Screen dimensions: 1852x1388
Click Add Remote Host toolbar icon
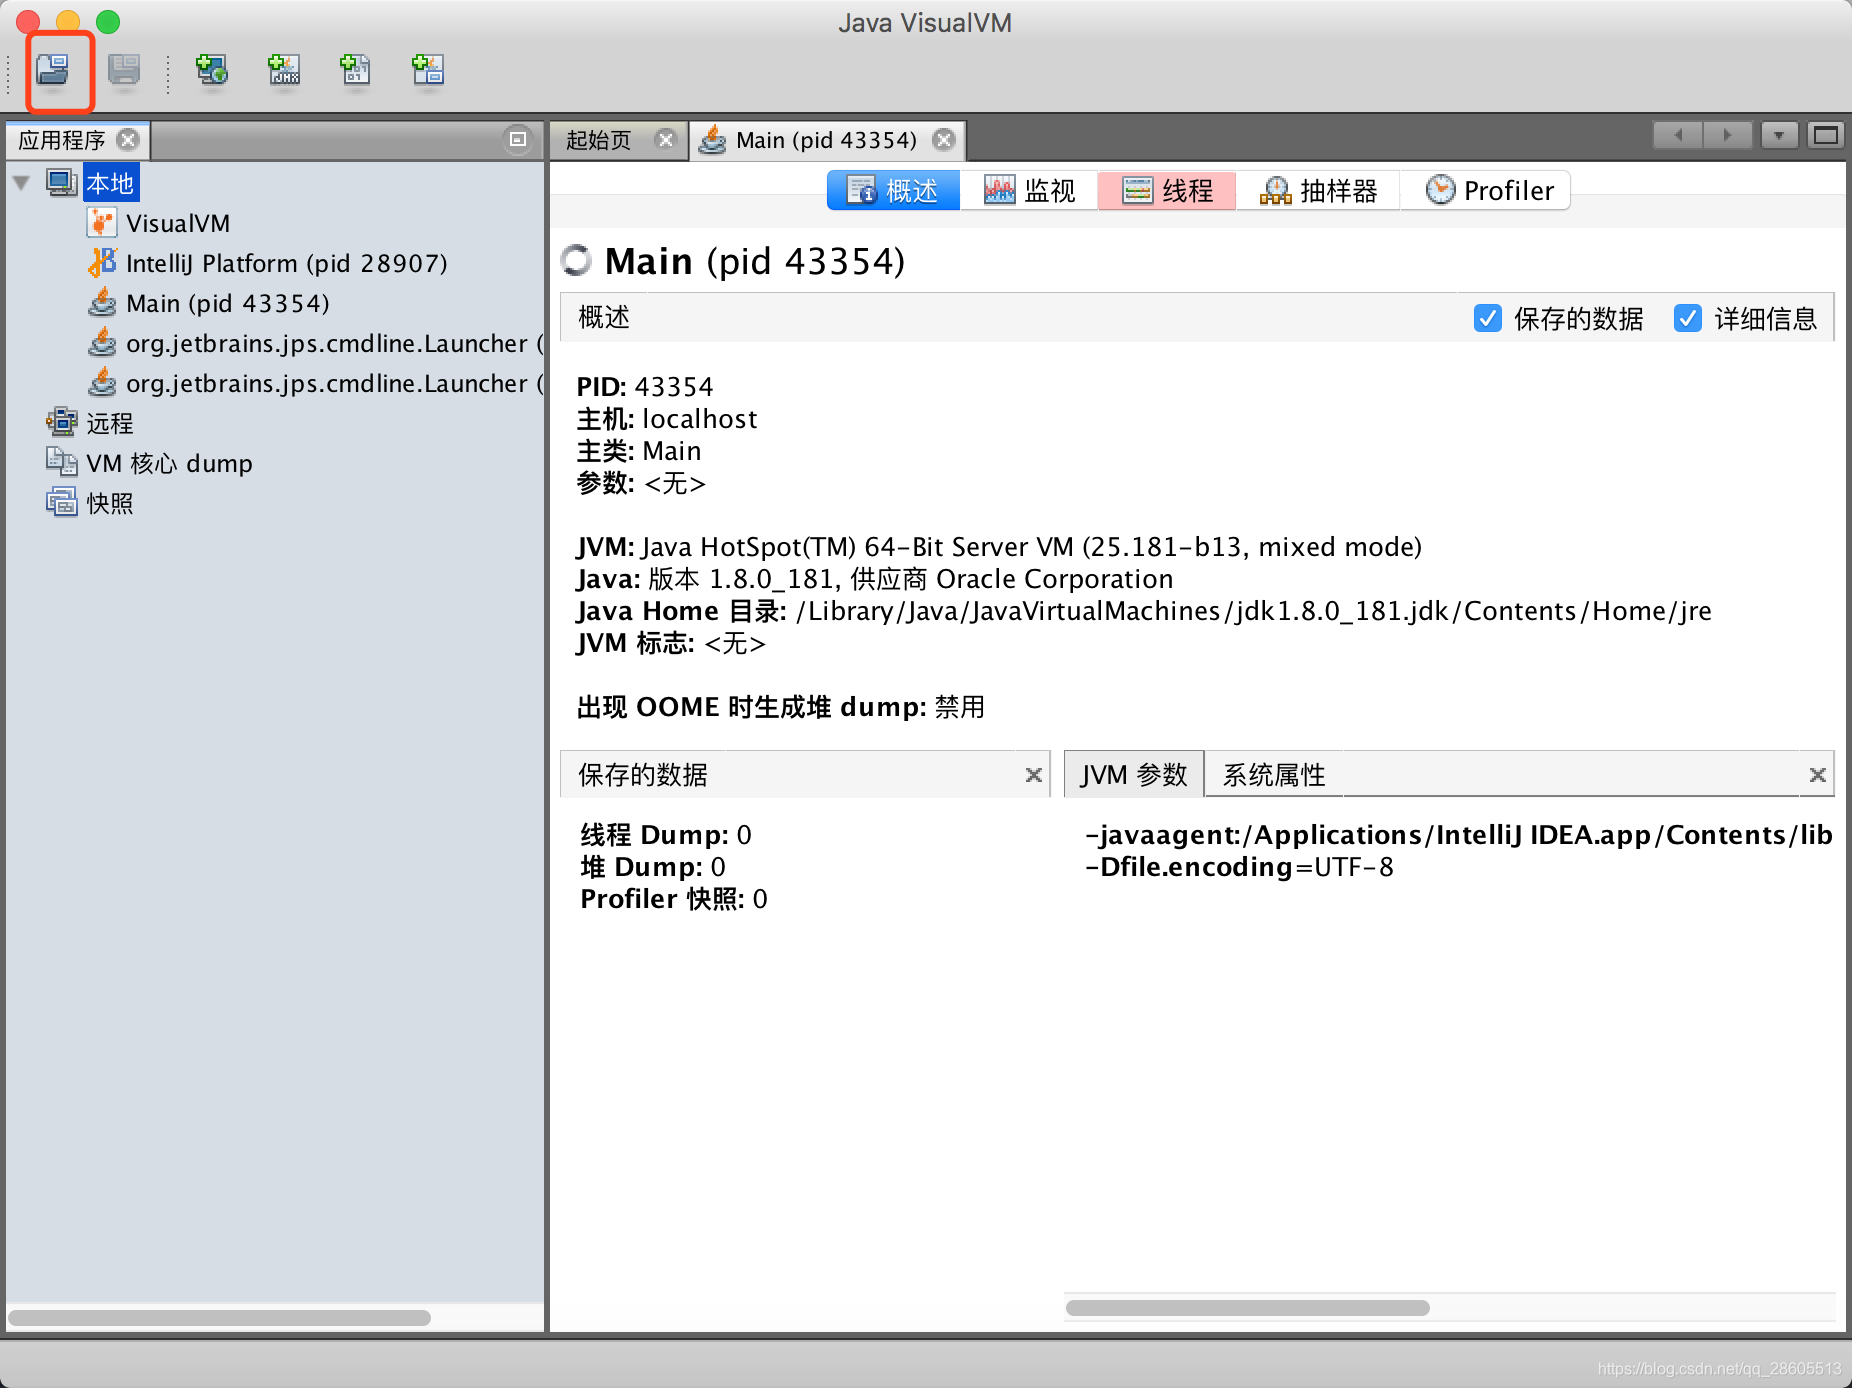(212, 70)
